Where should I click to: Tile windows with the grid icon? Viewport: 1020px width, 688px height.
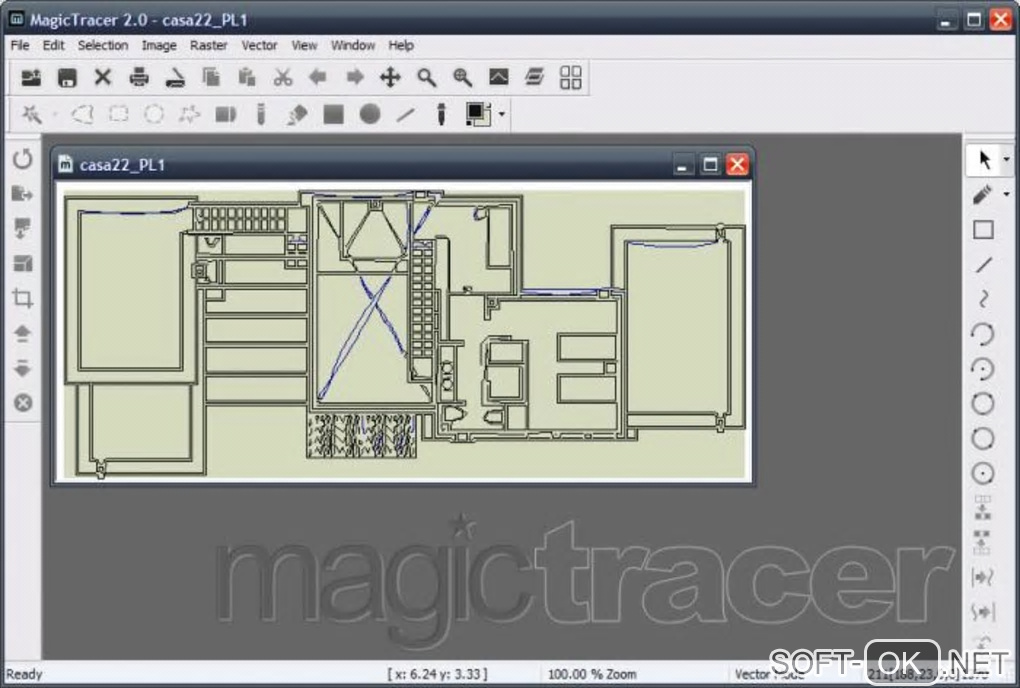coord(570,77)
